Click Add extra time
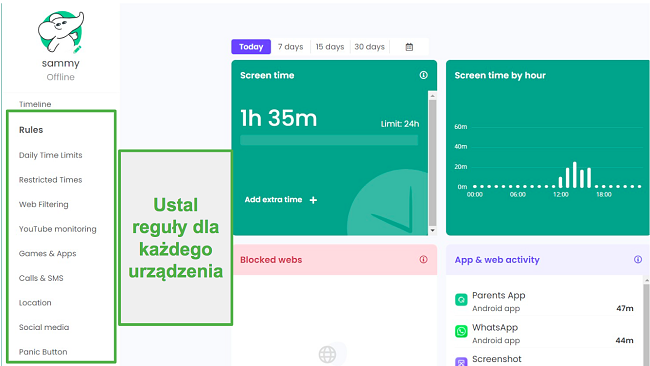 (273, 199)
